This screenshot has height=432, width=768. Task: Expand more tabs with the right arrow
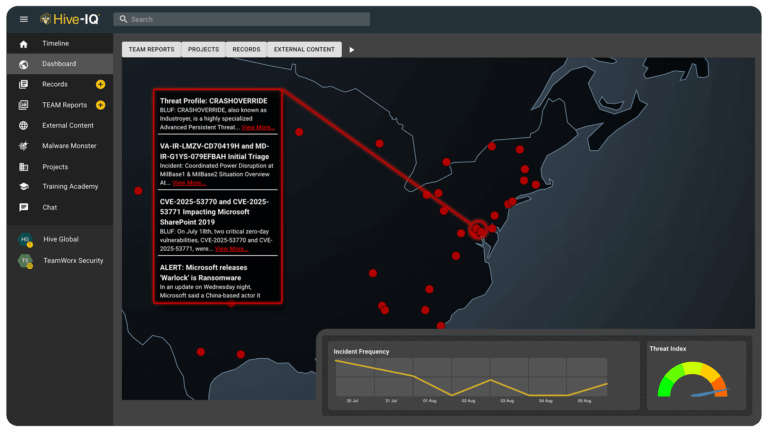tap(351, 49)
